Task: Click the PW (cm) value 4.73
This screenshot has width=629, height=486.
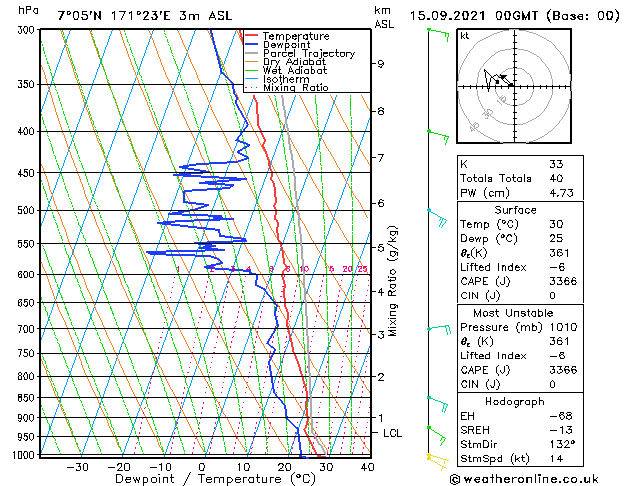Action: [561, 193]
